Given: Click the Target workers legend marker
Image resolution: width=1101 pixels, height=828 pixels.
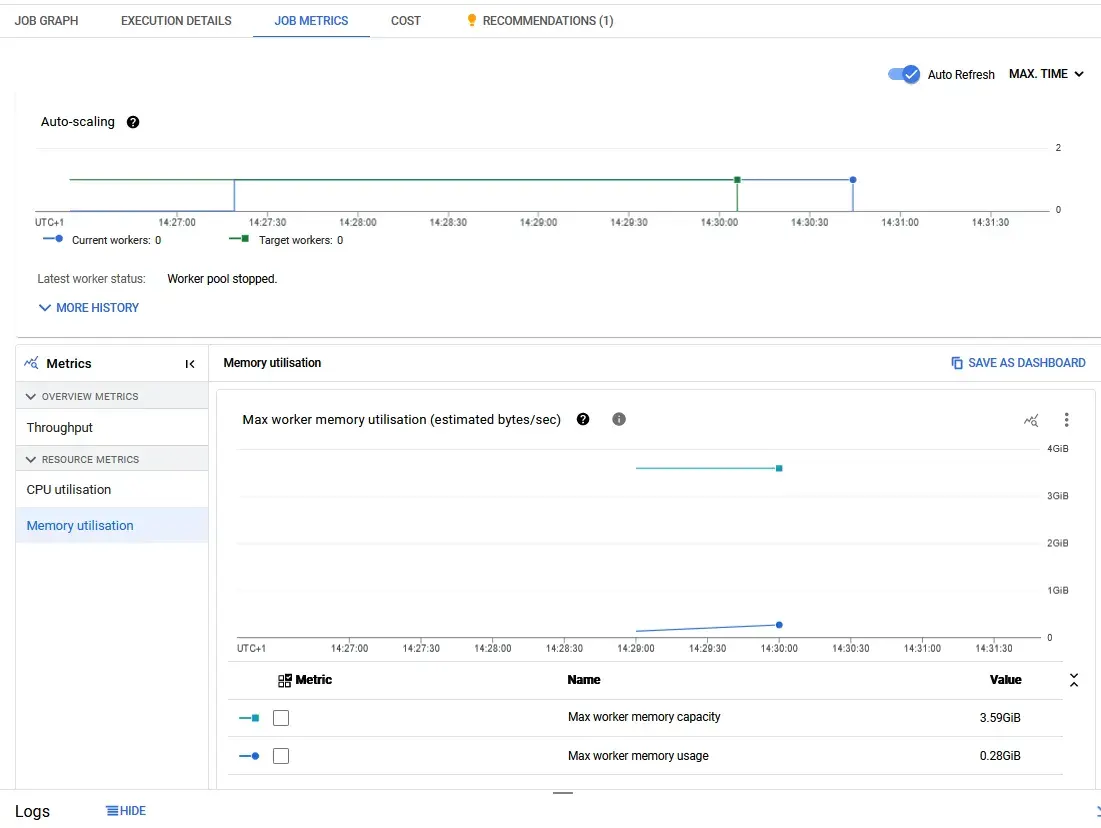Looking at the screenshot, I should 239,239.
